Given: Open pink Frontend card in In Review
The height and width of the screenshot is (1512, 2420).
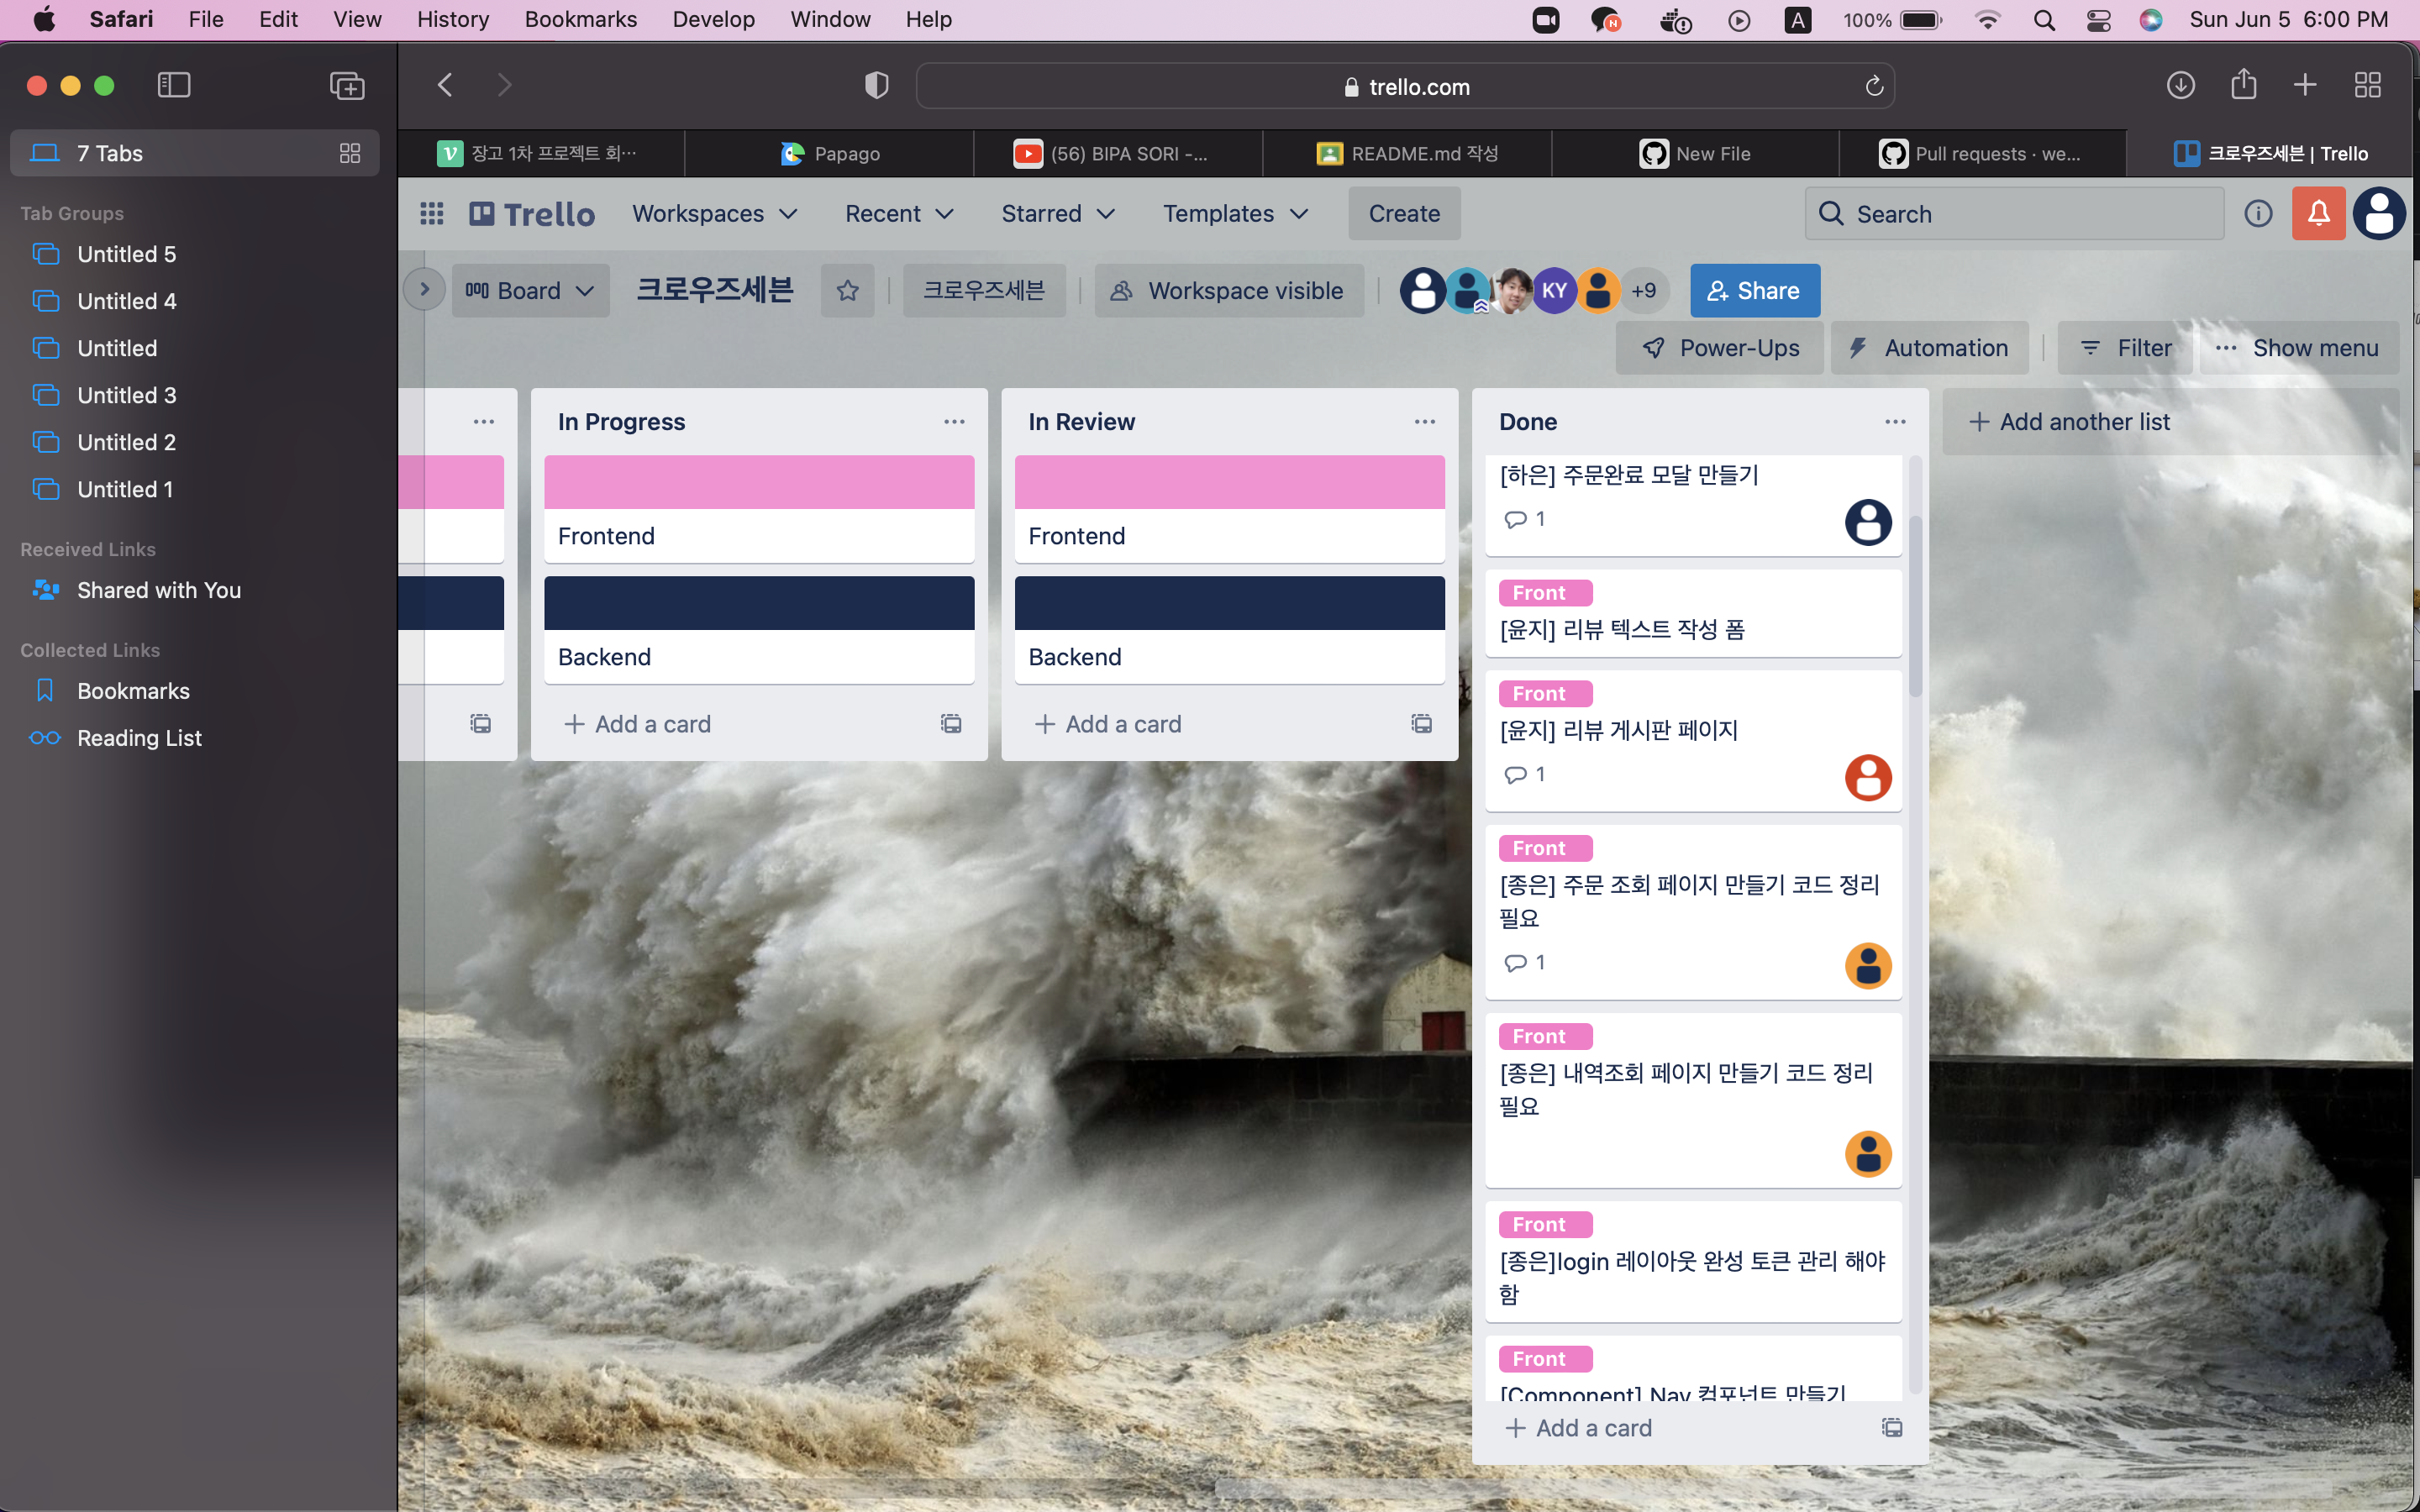Looking at the screenshot, I should tap(1229, 510).
